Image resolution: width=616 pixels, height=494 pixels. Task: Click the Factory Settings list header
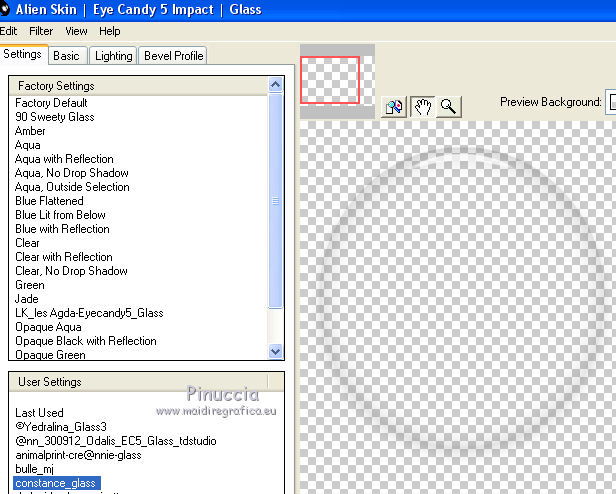138,86
